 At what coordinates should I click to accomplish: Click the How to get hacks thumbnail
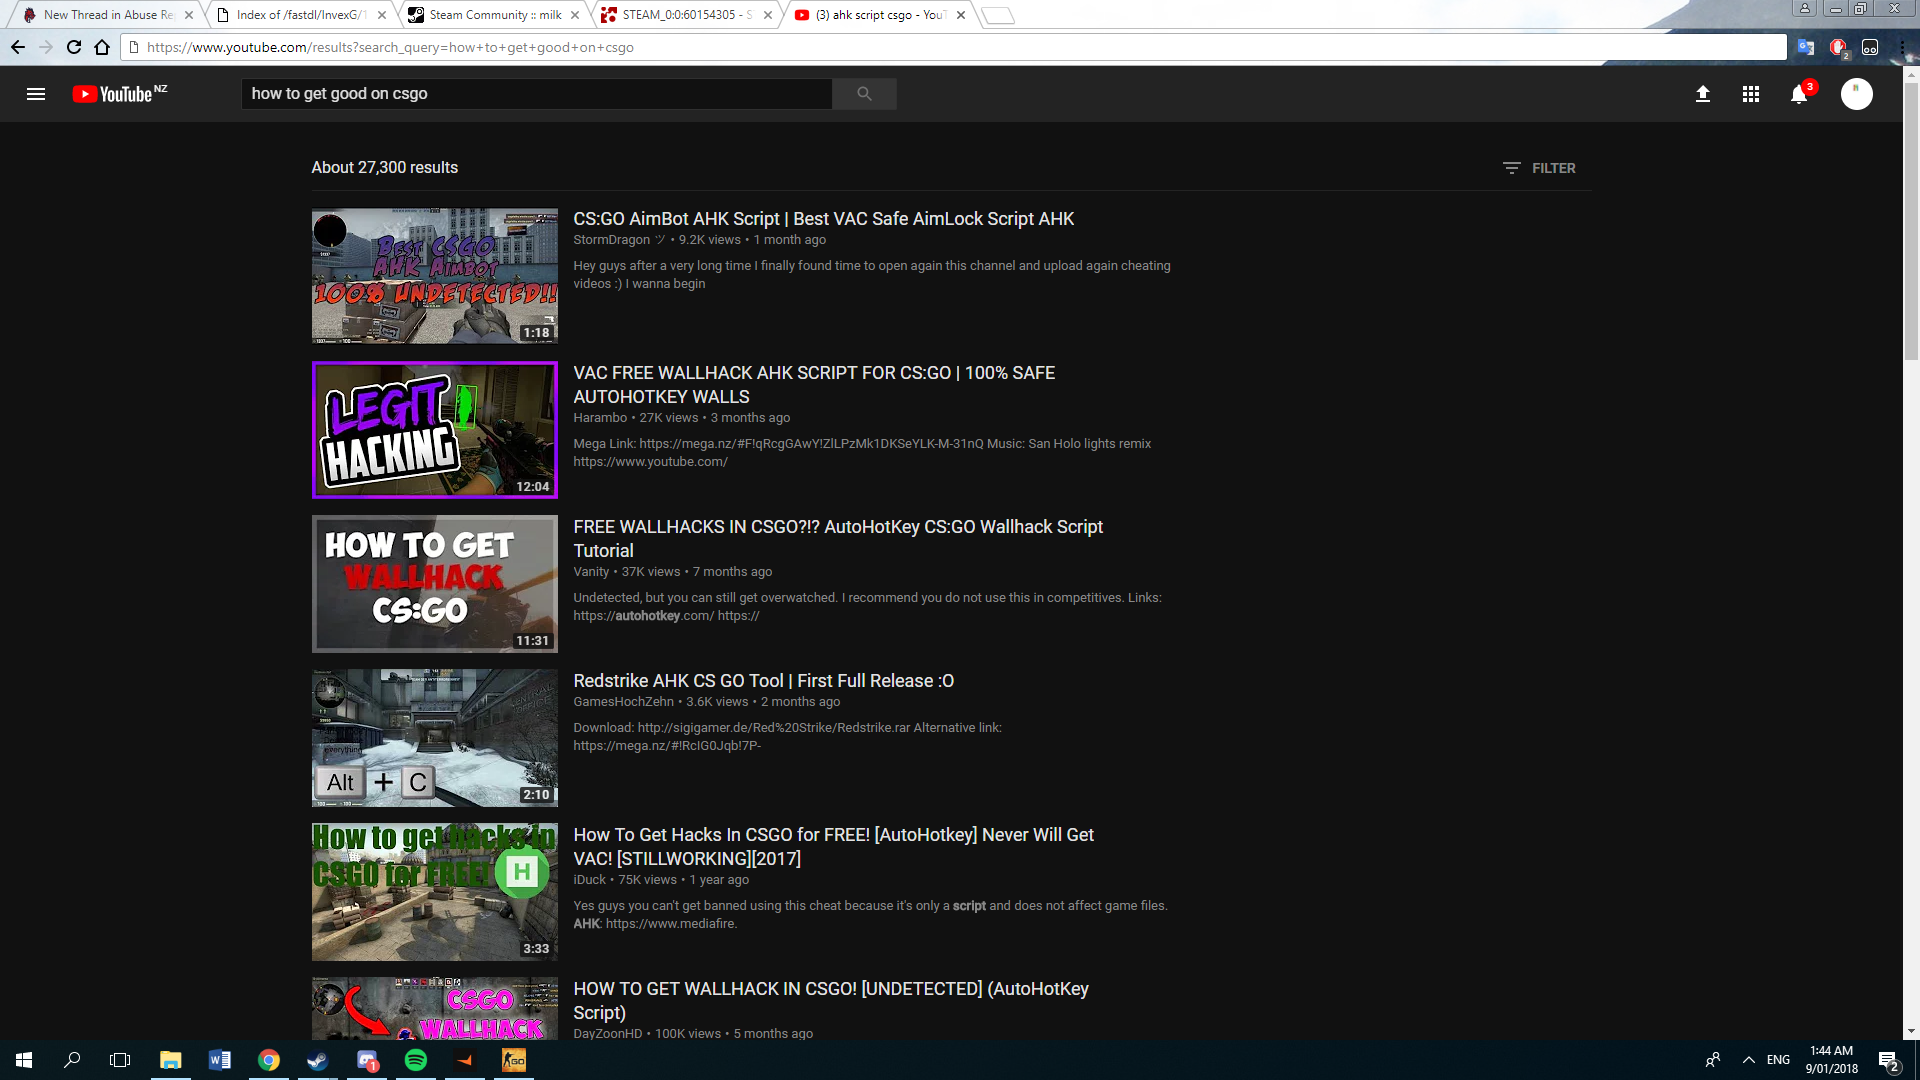[x=435, y=892]
